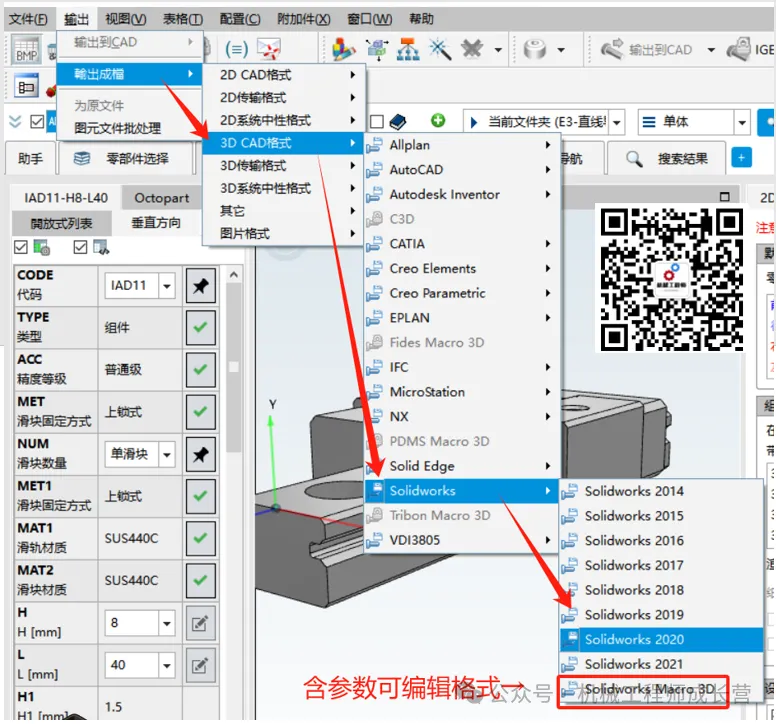Screen dimensions: 776x724
Task: Open the H value 8 dropdown
Action: point(167,623)
